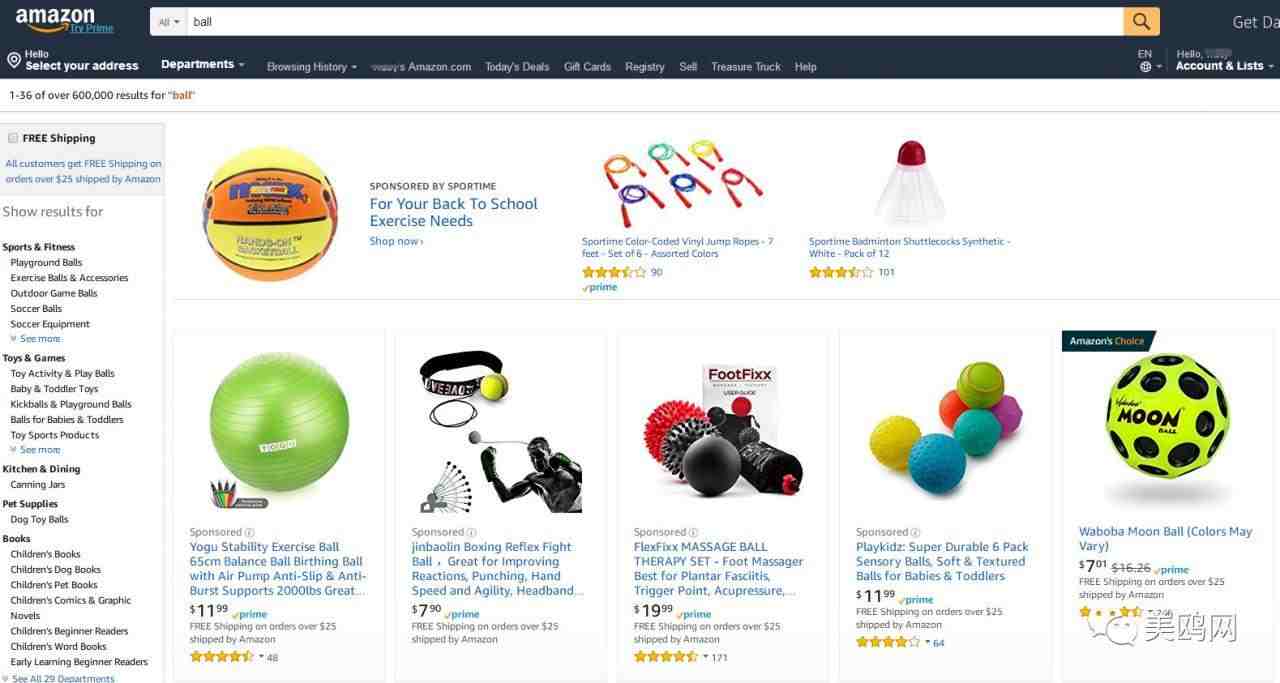The image size is (1280, 683).
Task: Click the Sponsored info icon under FlexFixx
Action: (x=693, y=532)
